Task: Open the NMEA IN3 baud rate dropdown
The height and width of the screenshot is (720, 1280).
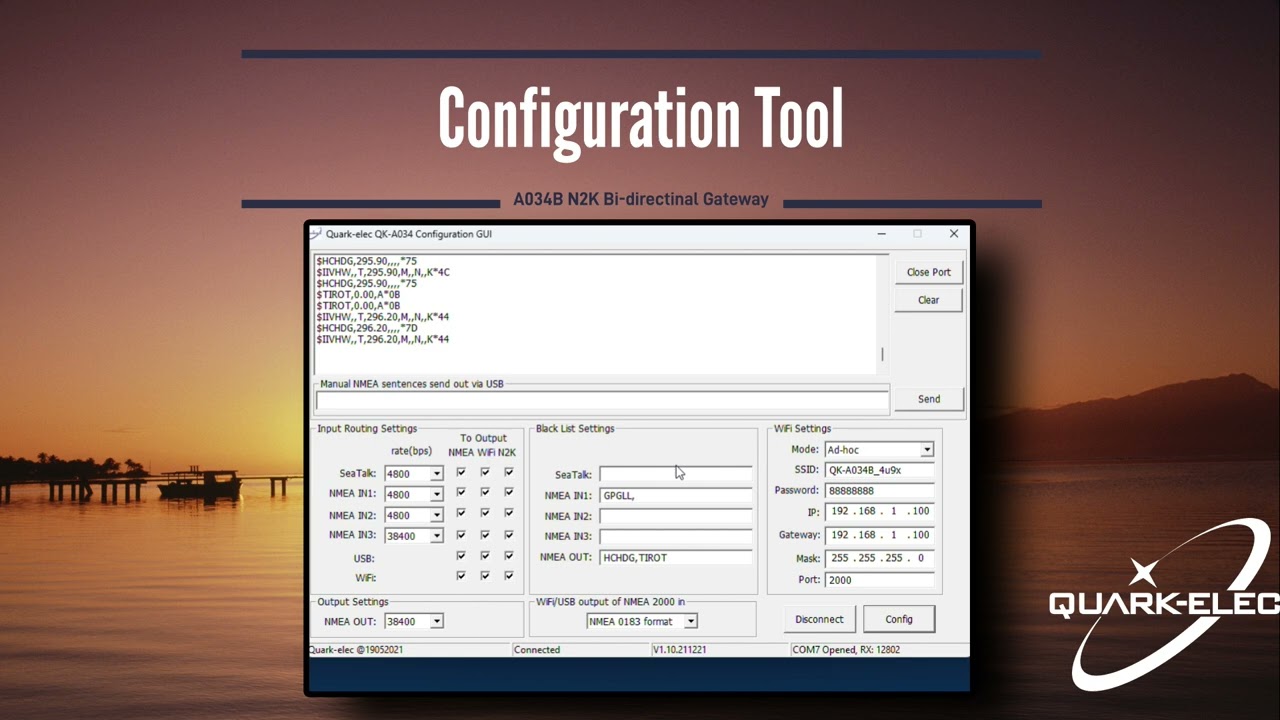Action: click(x=437, y=536)
